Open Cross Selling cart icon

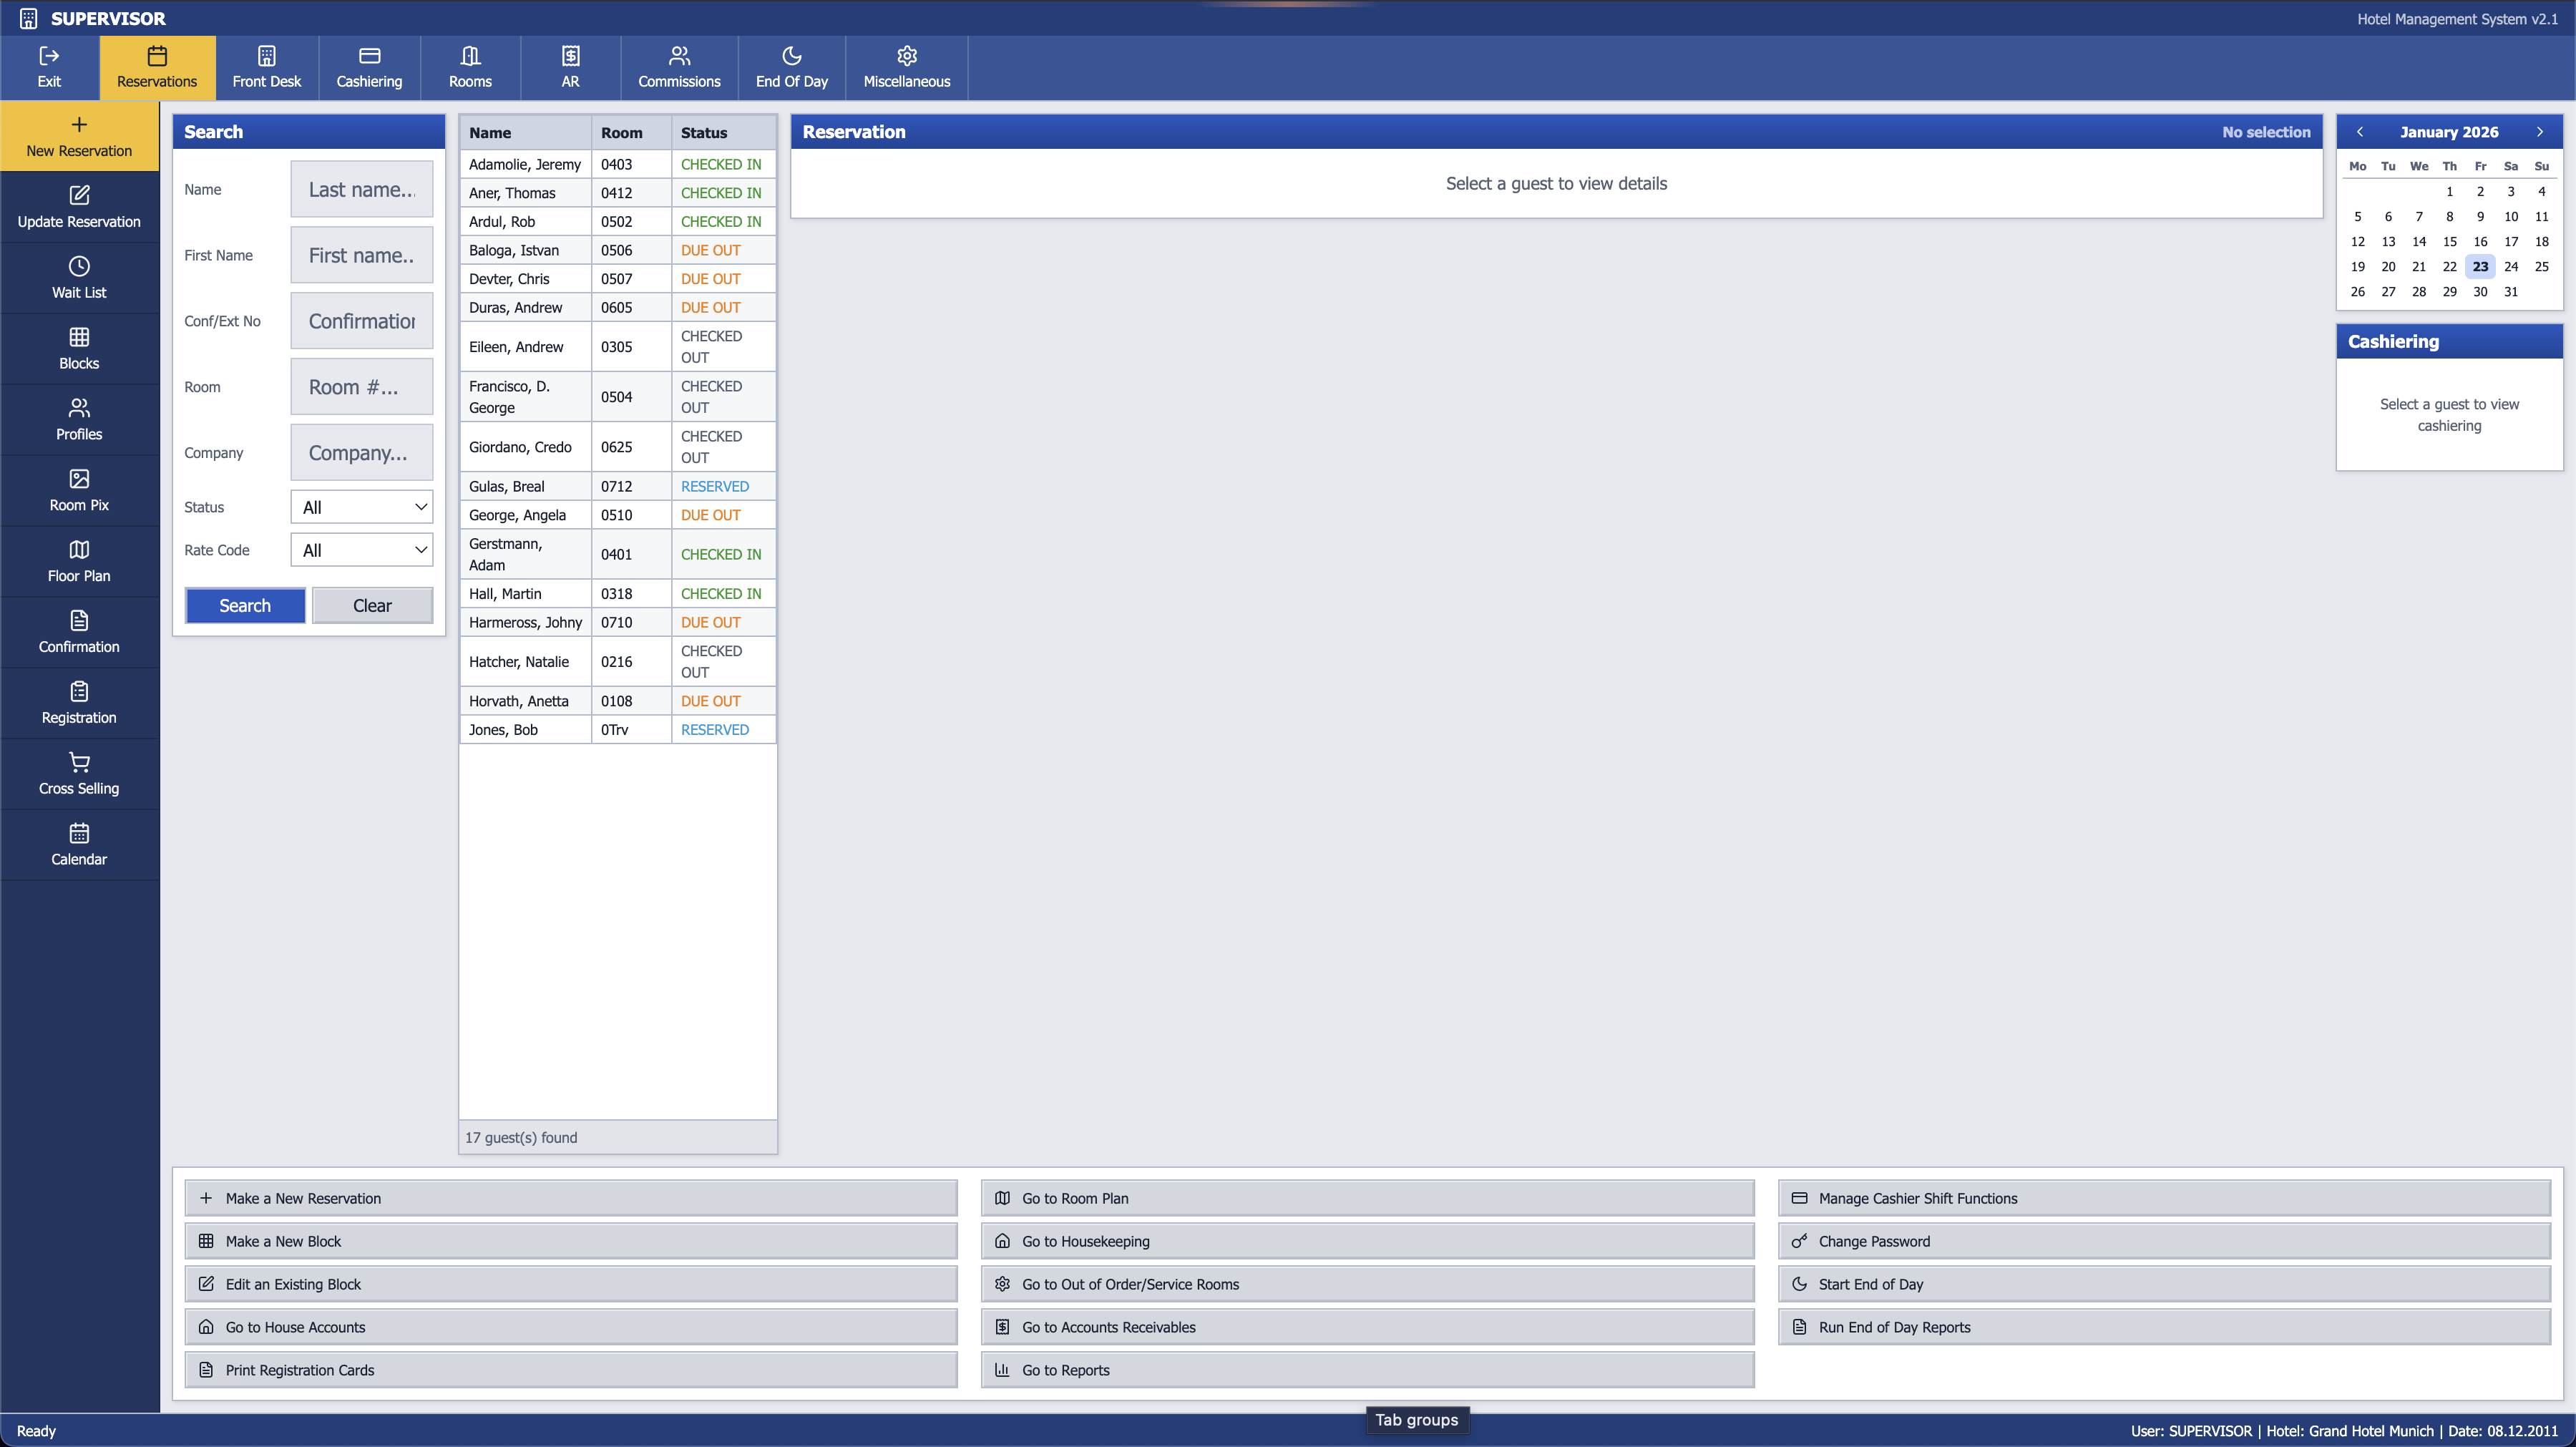coord(79,762)
